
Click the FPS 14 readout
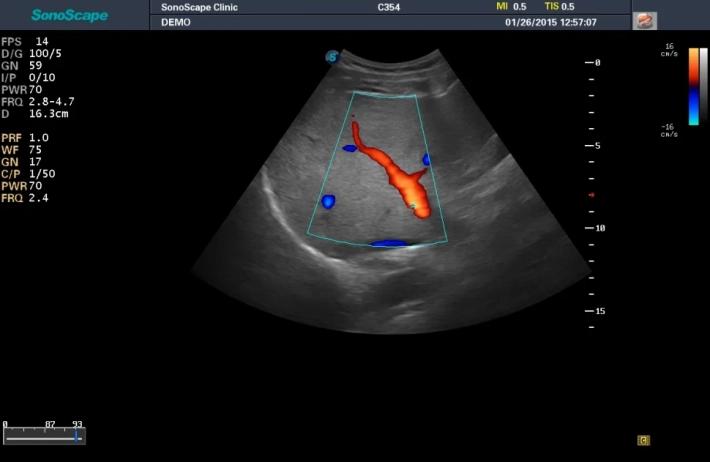[x=25, y=41]
